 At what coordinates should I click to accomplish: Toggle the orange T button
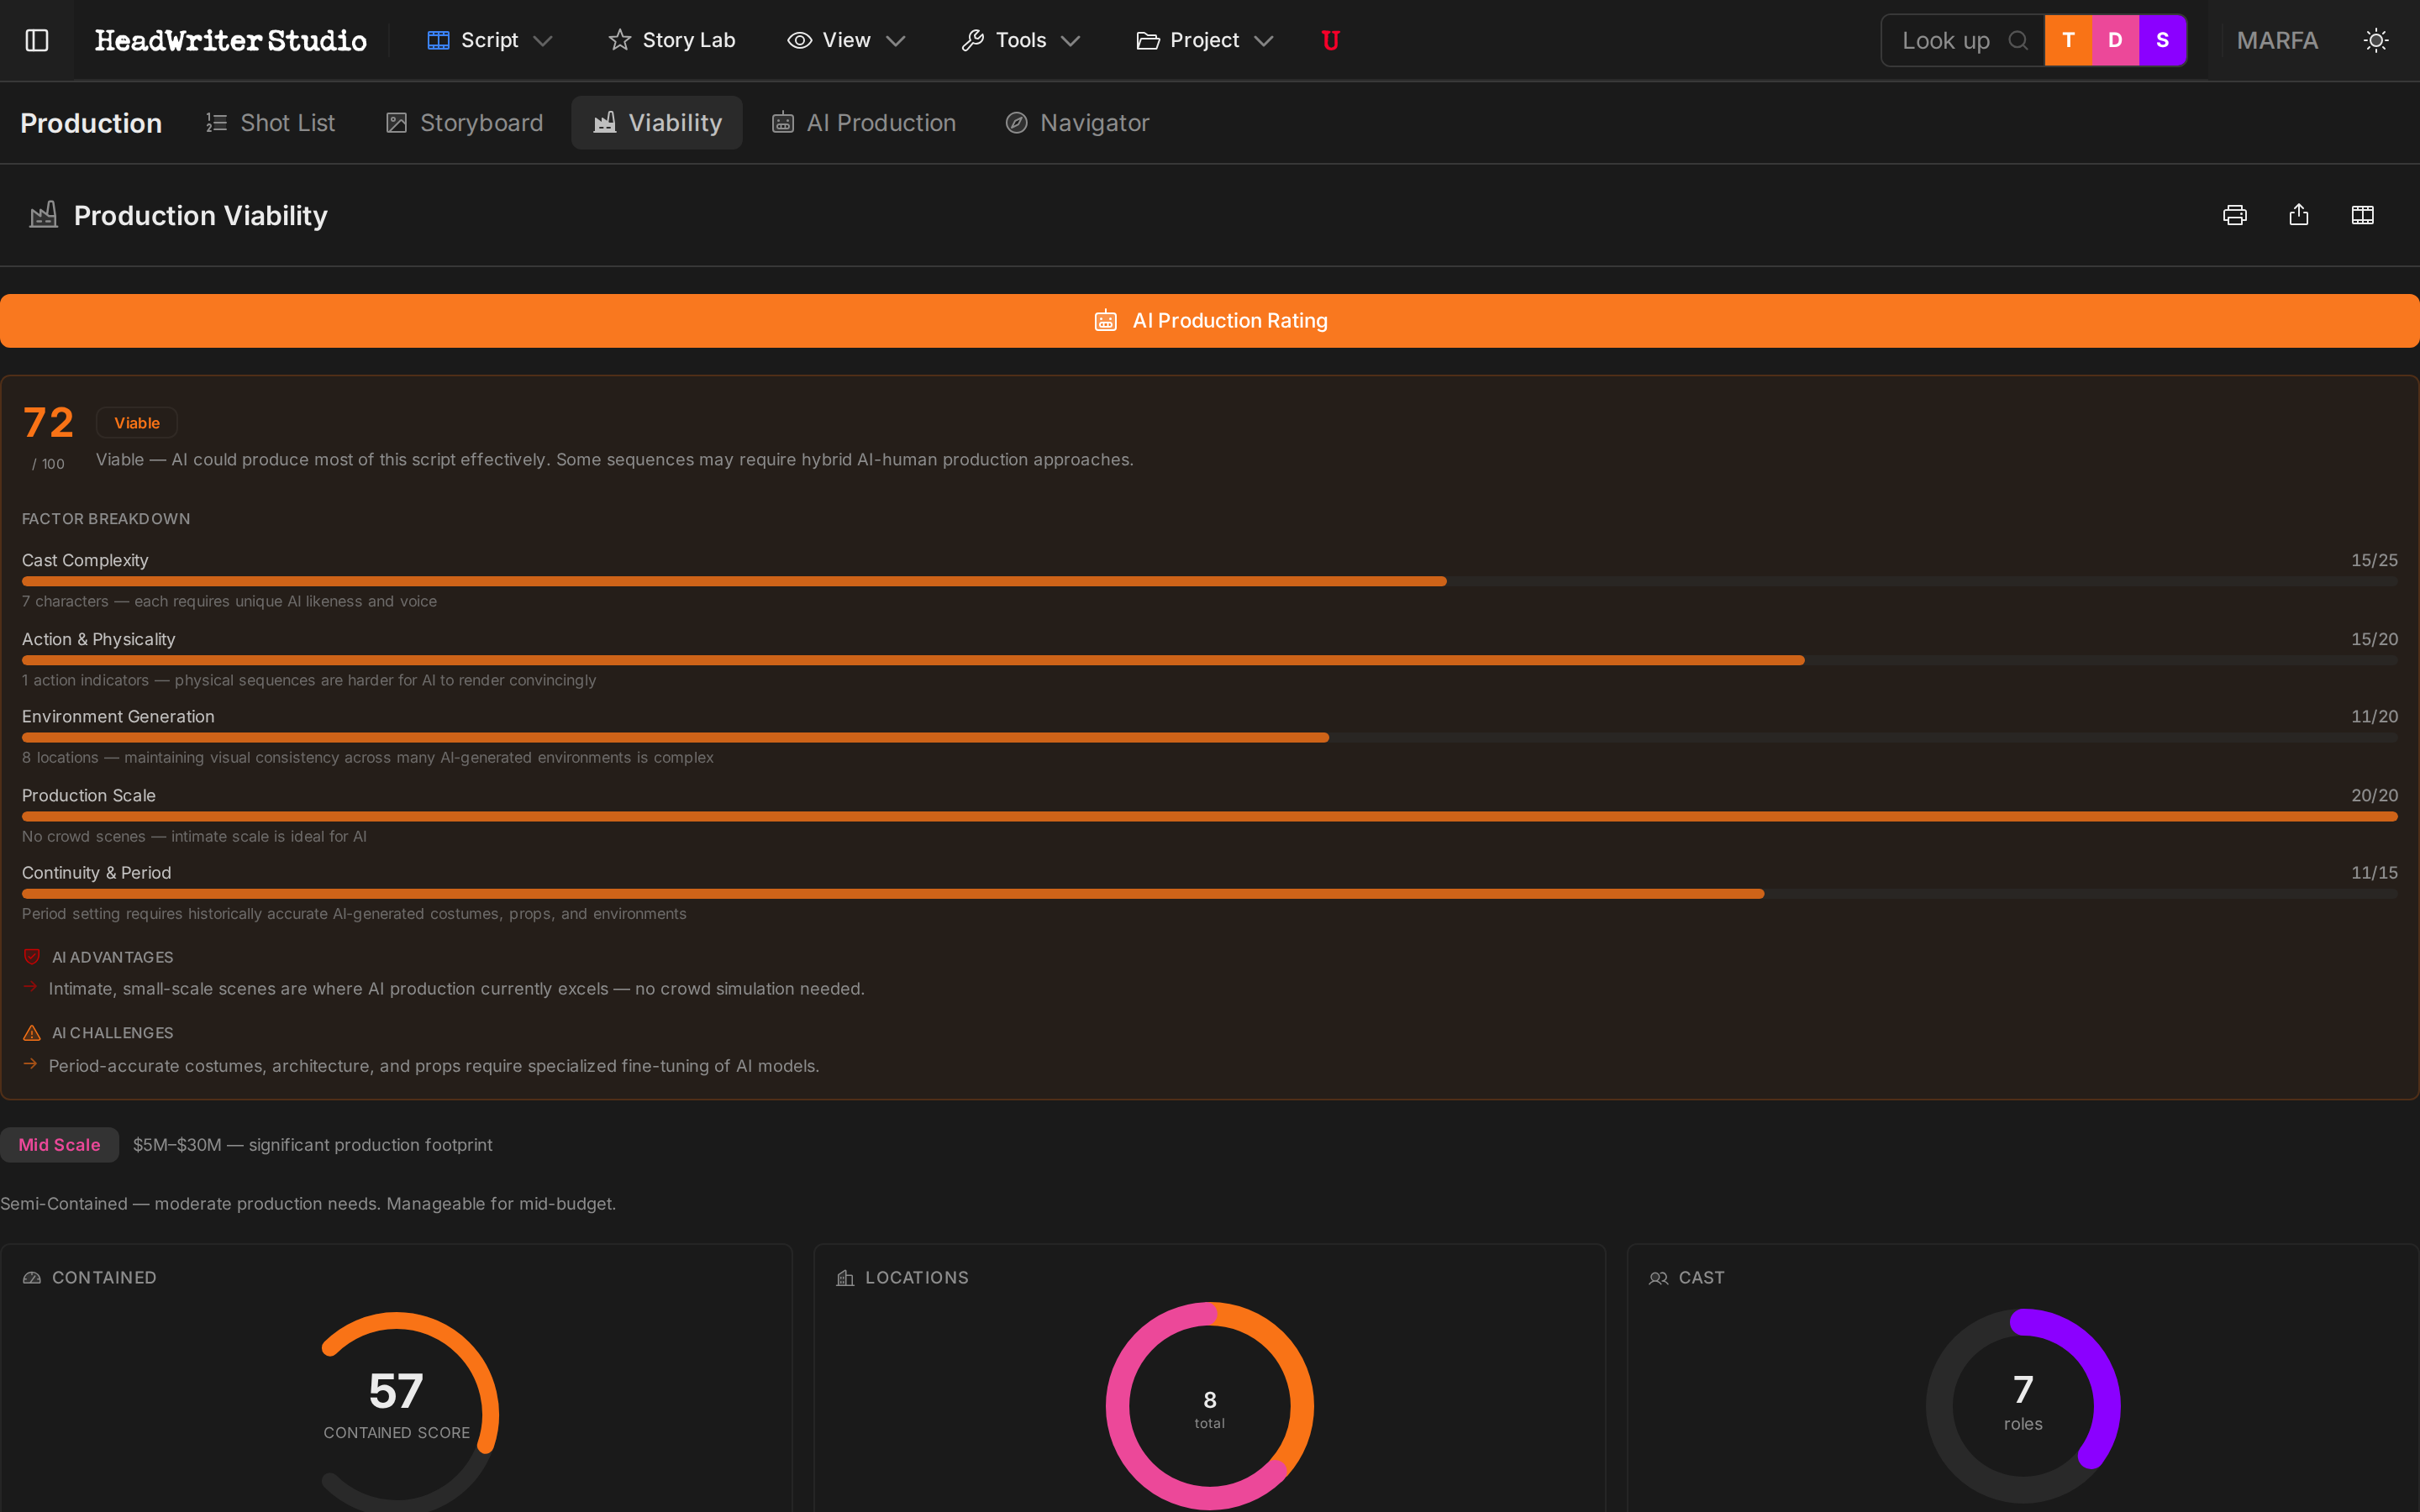2068,40
